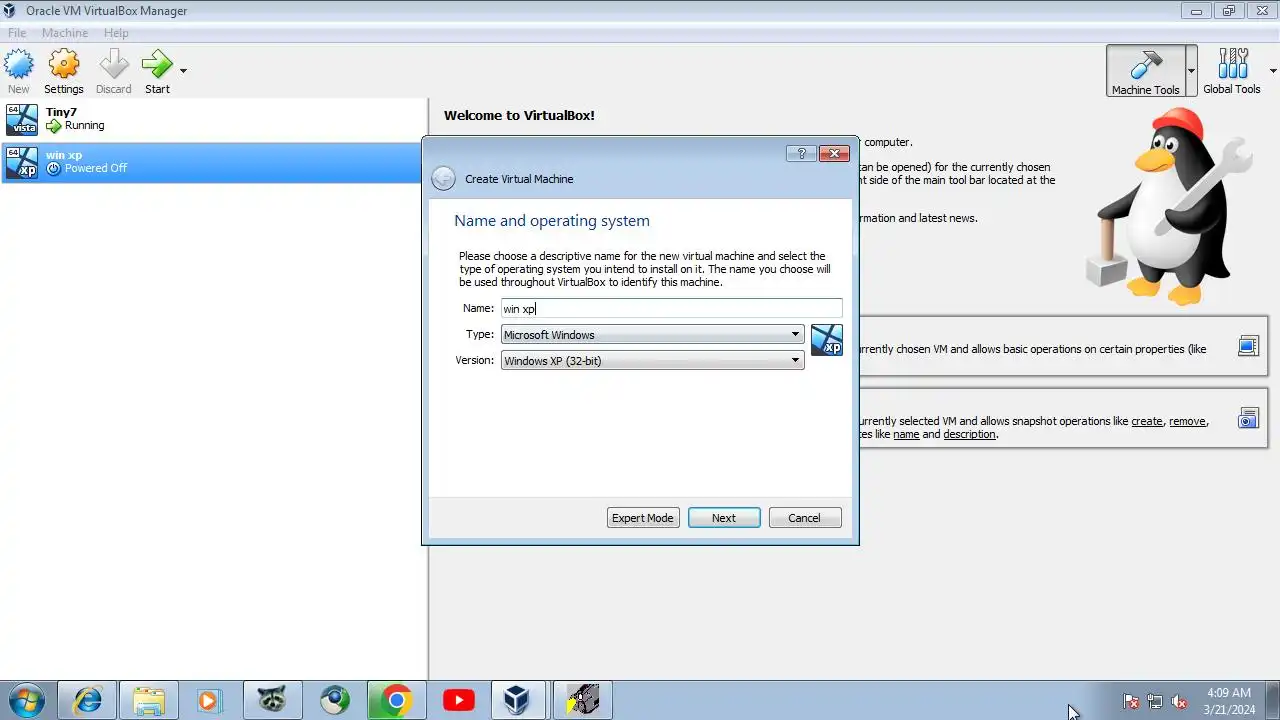The width and height of the screenshot is (1280, 720).
Task: Open the Version dropdown Windows XP (32-bit)
Action: tap(652, 361)
